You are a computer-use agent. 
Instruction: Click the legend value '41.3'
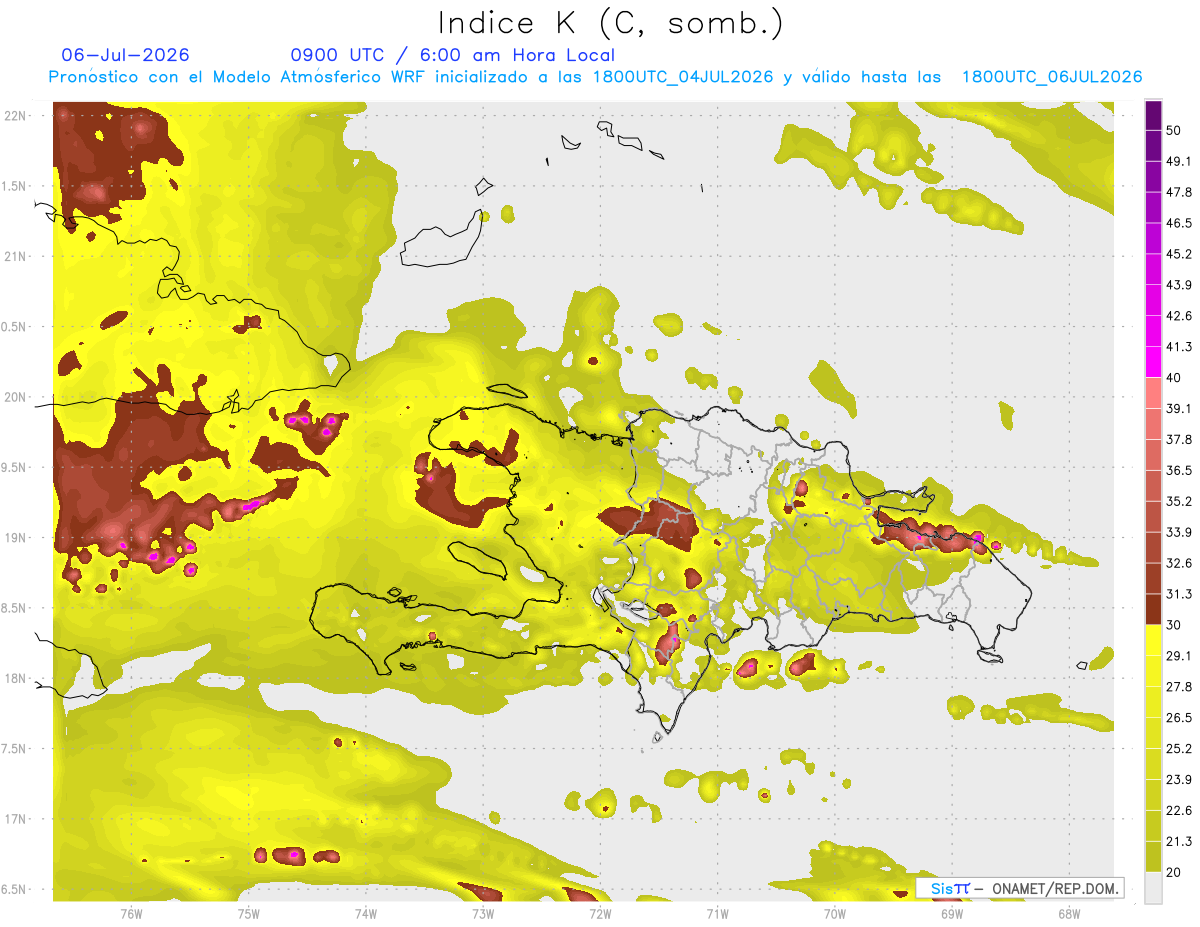click(1180, 347)
